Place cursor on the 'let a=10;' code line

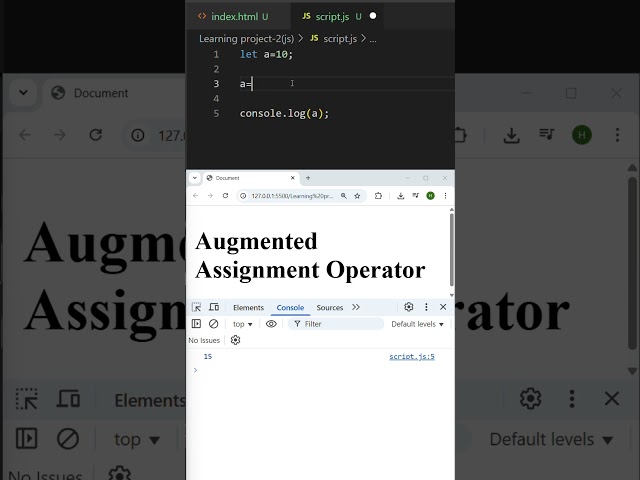266,54
